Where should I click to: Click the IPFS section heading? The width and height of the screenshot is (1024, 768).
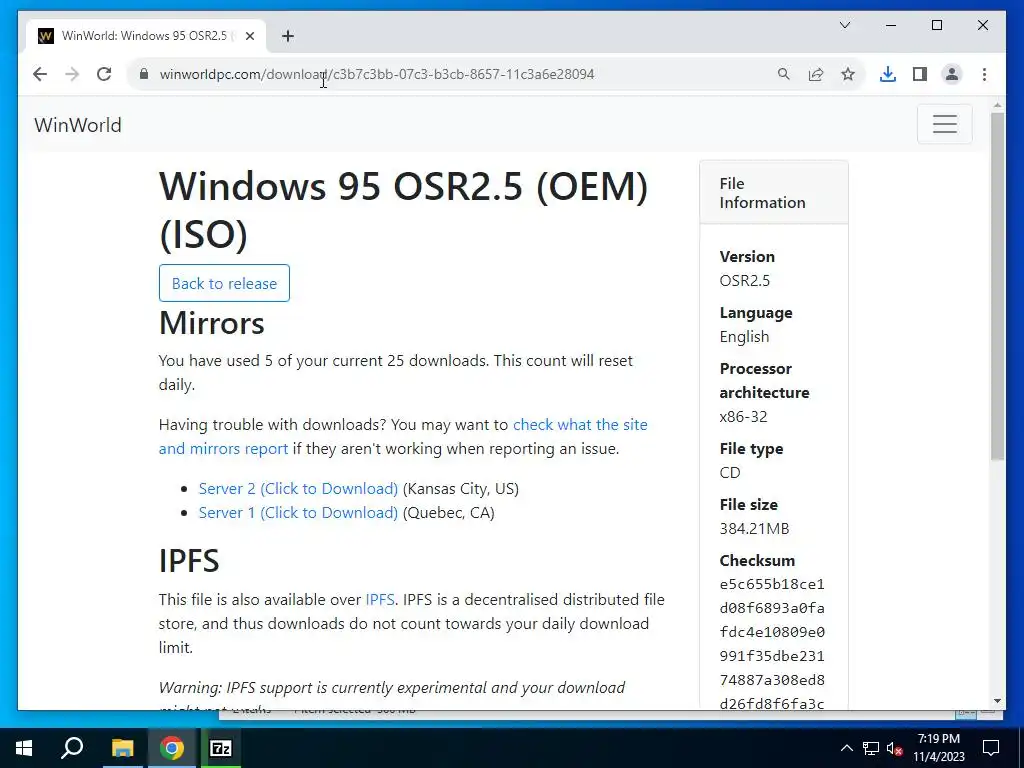click(189, 560)
